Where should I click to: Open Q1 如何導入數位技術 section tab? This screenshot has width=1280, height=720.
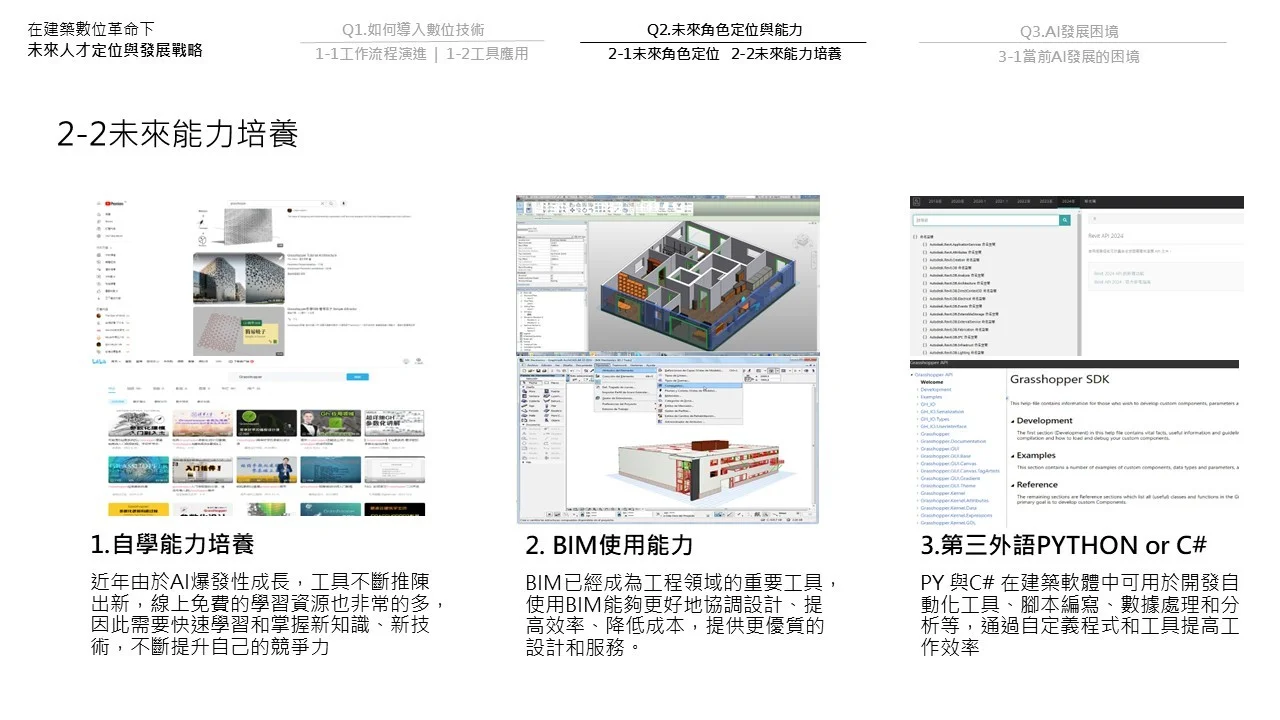pos(412,30)
